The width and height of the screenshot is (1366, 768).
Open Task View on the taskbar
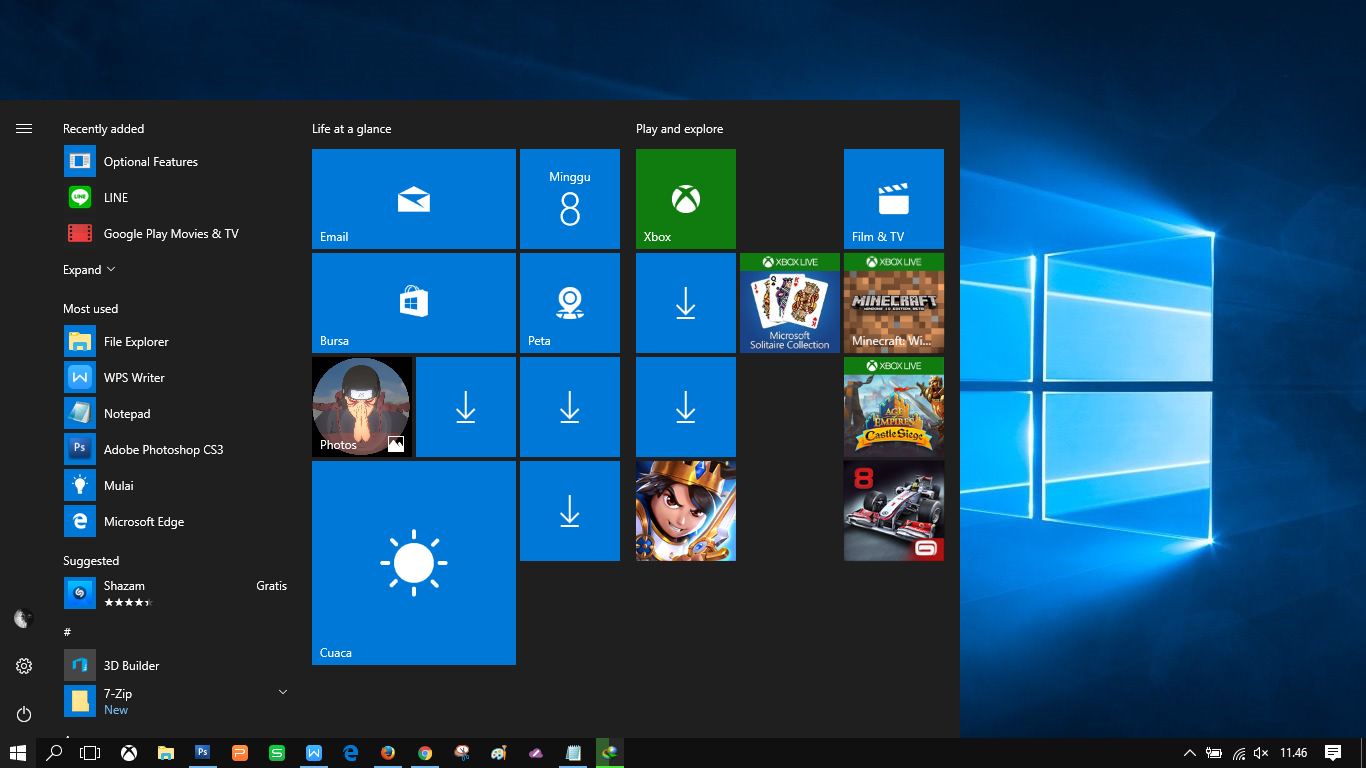coord(91,753)
